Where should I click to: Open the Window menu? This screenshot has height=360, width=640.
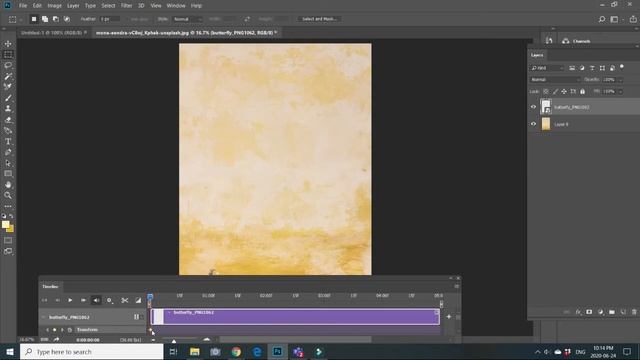point(176,6)
